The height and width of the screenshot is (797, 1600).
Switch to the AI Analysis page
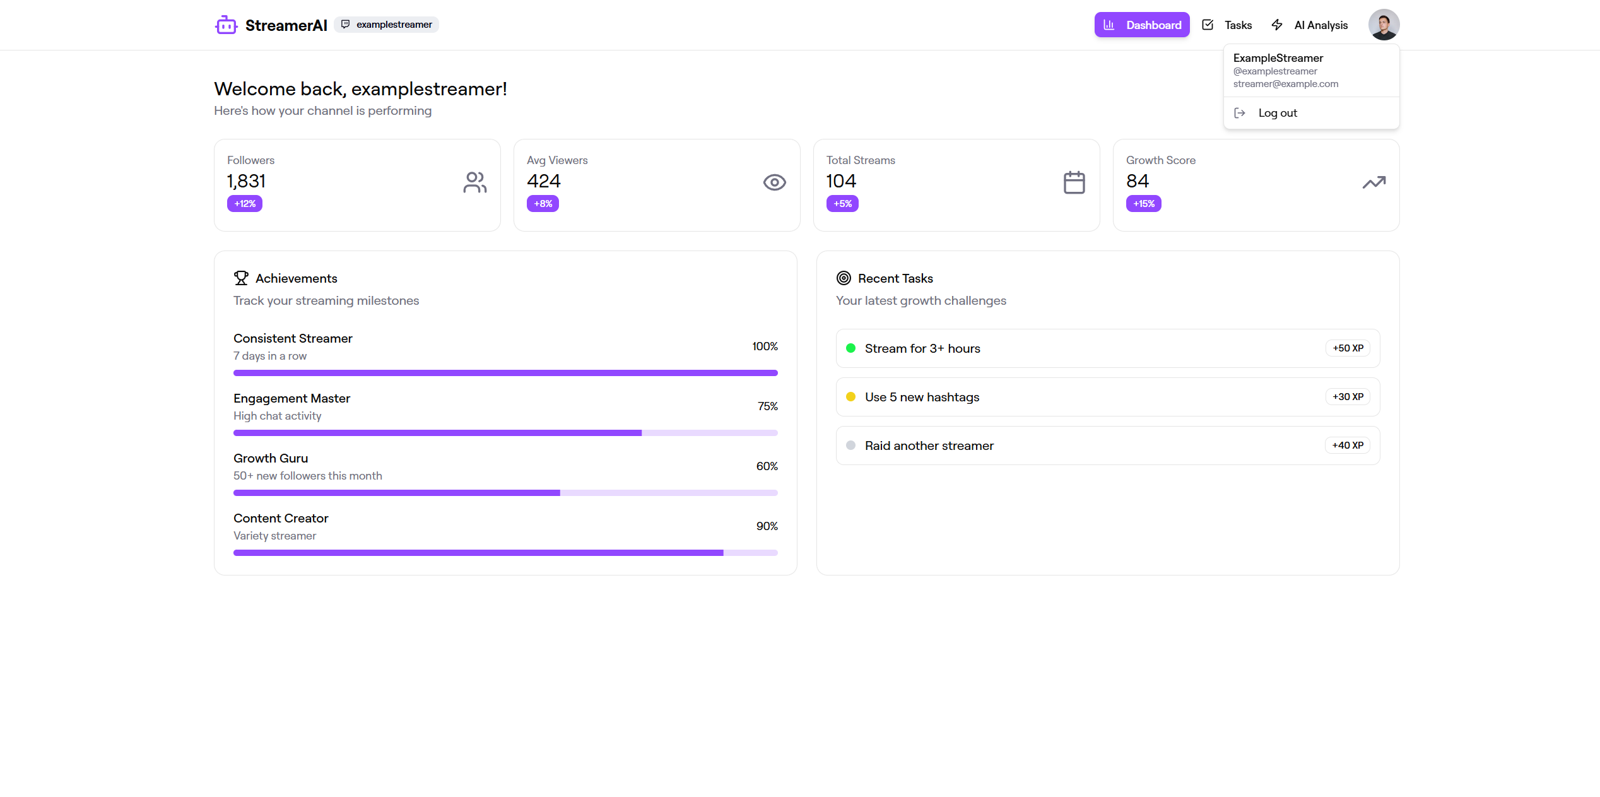tap(1310, 25)
